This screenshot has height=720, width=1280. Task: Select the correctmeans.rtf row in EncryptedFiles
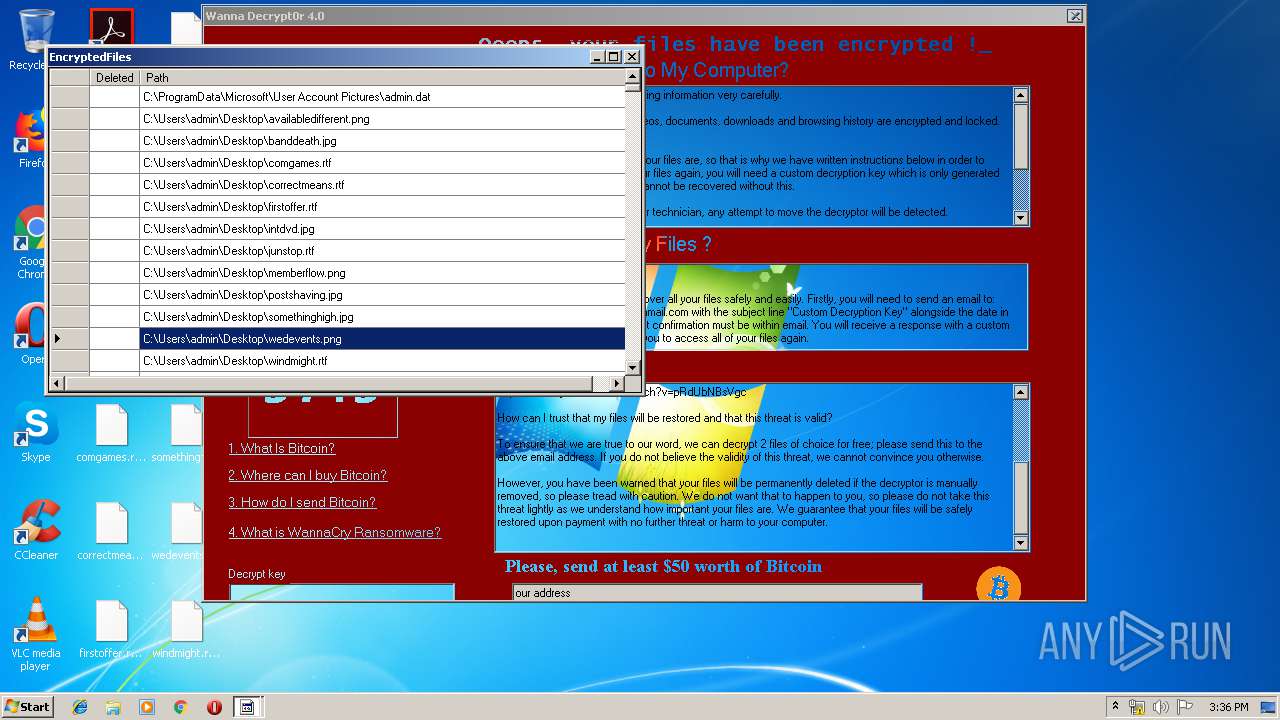pos(382,185)
